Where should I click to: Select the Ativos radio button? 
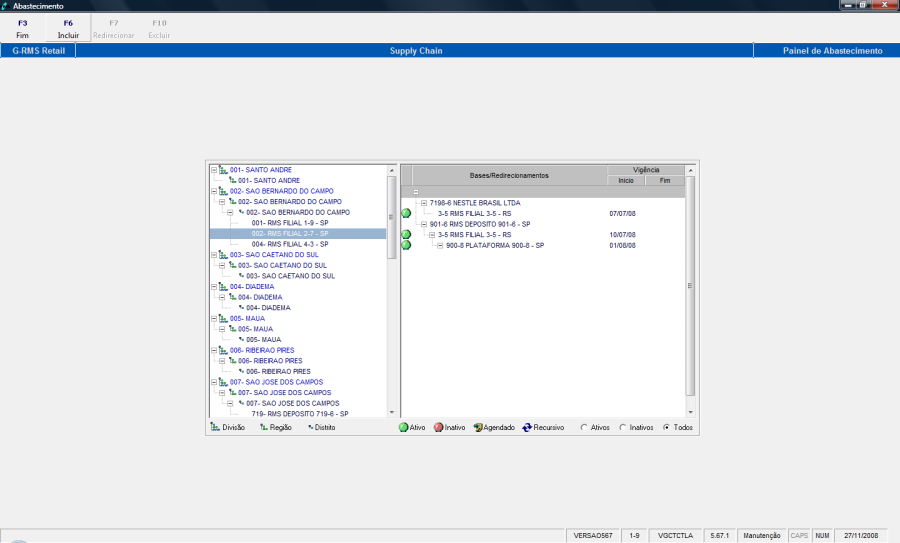pos(584,428)
